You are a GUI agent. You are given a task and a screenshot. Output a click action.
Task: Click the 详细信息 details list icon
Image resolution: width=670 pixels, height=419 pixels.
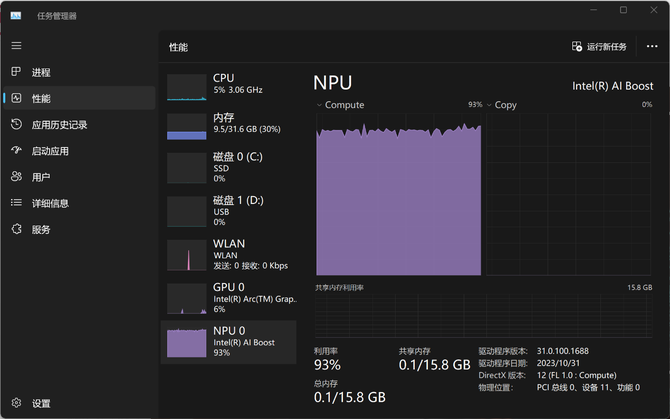[x=16, y=202]
